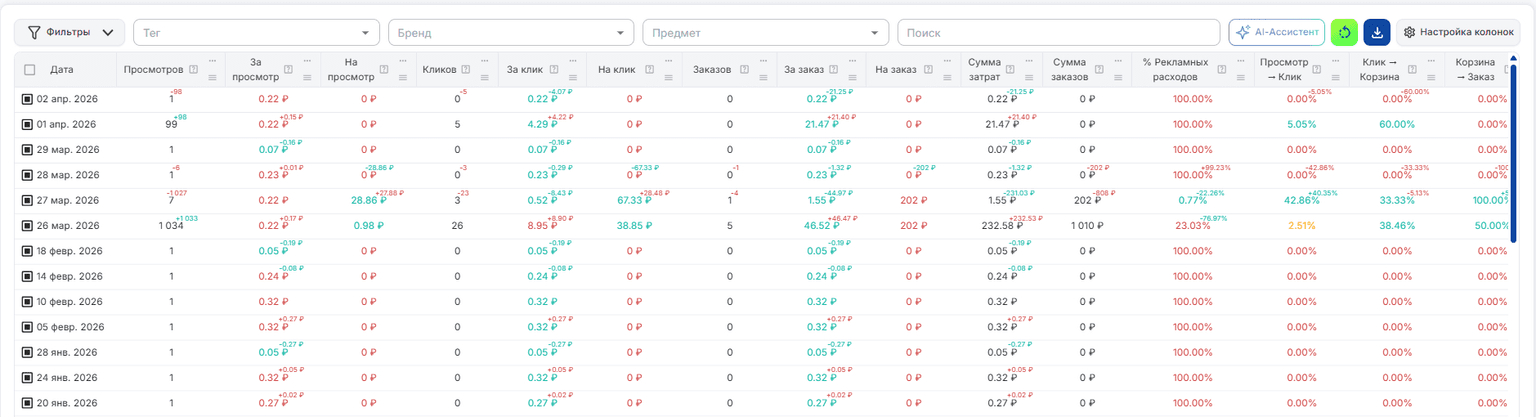Screen dimensions: 1536x417
Task: Click the AI-Ассистент button
Action: pos(1277,32)
